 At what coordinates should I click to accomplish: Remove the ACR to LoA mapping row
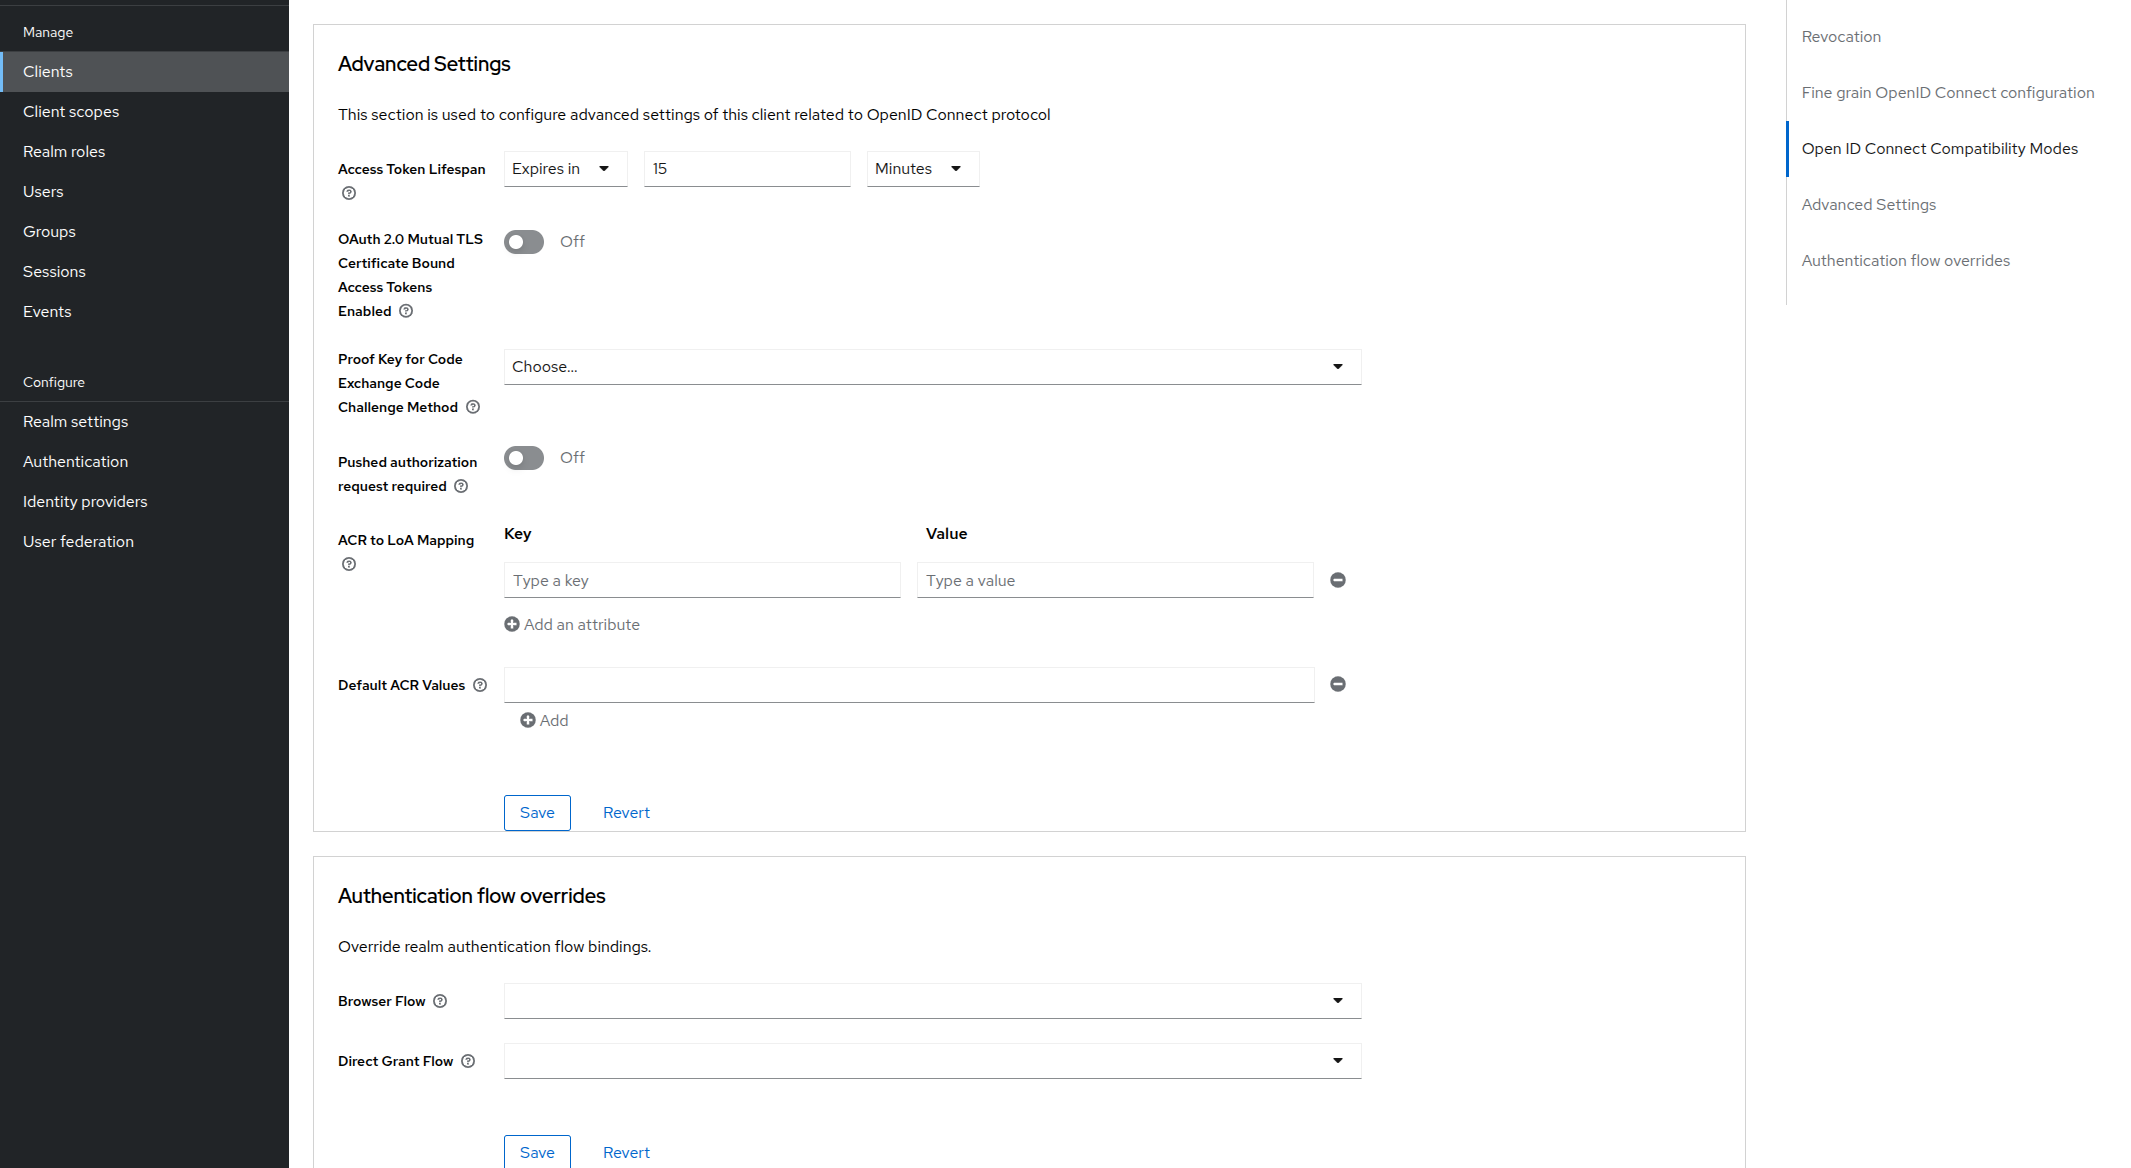[x=1338, y=580]
